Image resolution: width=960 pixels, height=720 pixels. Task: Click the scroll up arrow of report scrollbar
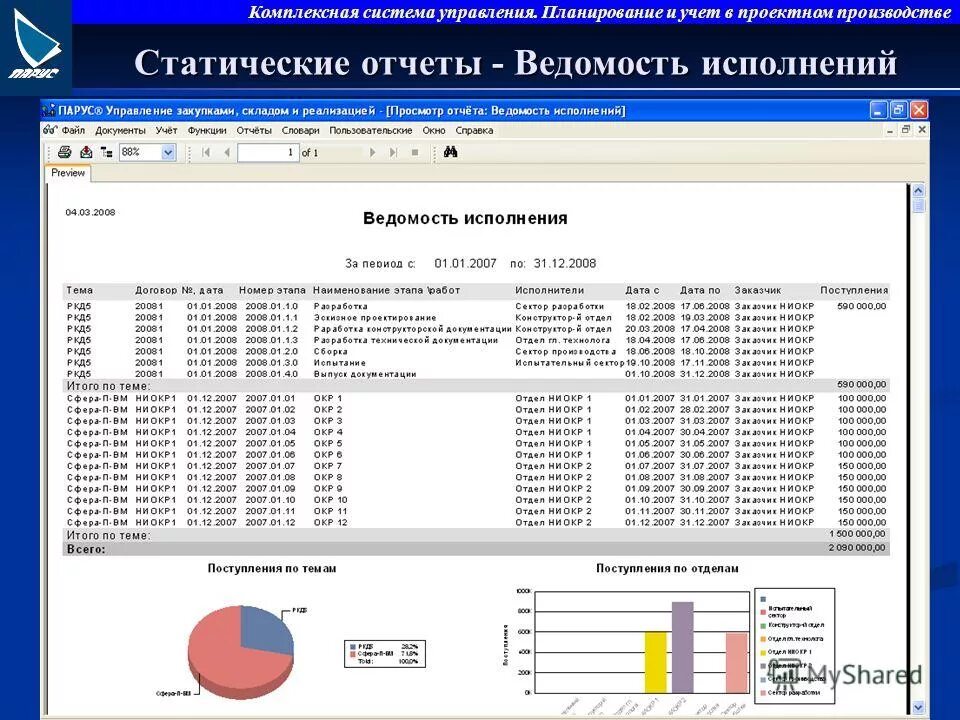coord(918,190)
